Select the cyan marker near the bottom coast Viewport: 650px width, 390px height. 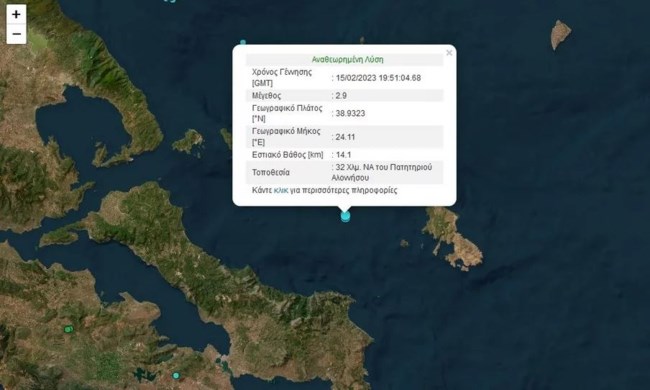(x=176, y=375)
